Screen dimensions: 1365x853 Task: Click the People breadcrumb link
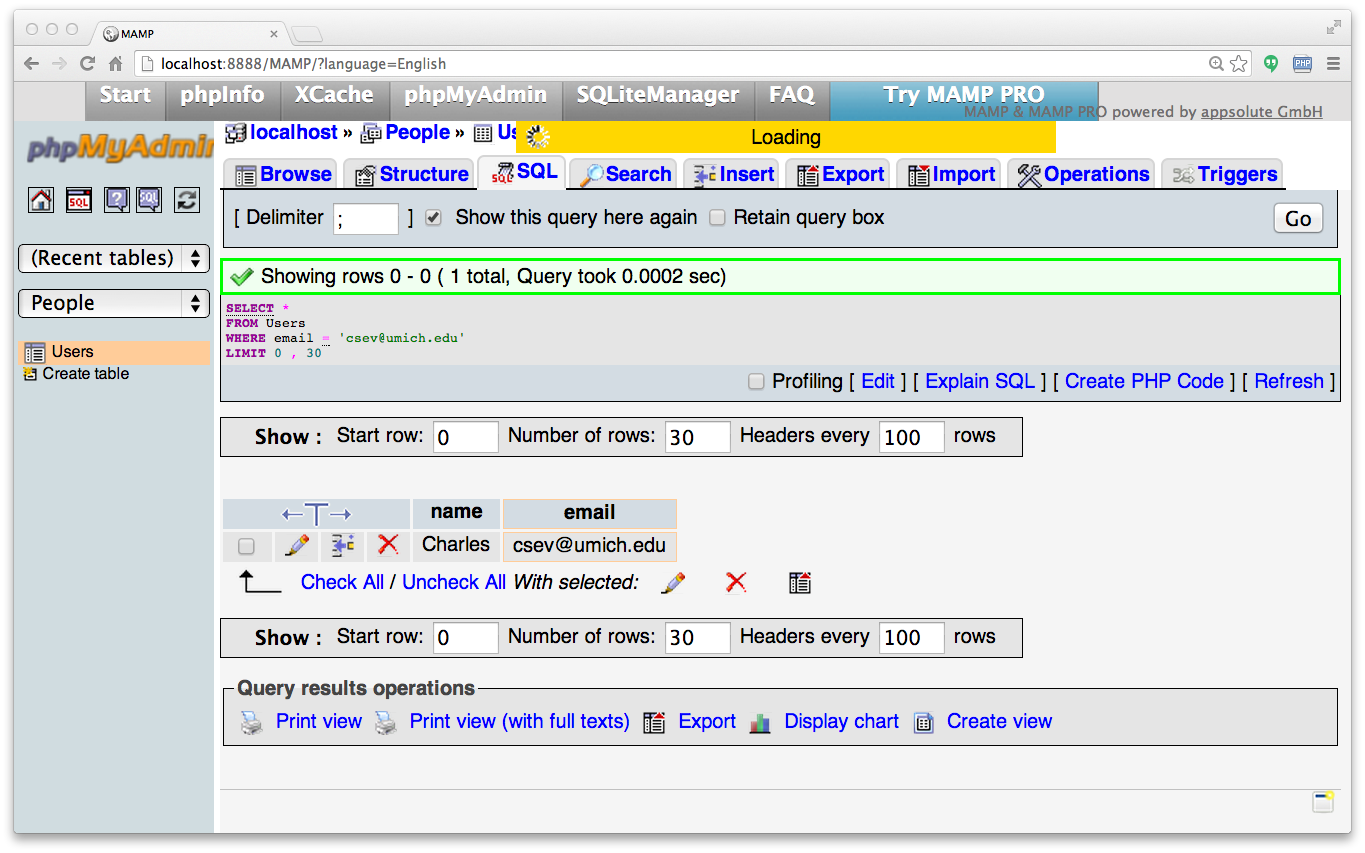417,132
